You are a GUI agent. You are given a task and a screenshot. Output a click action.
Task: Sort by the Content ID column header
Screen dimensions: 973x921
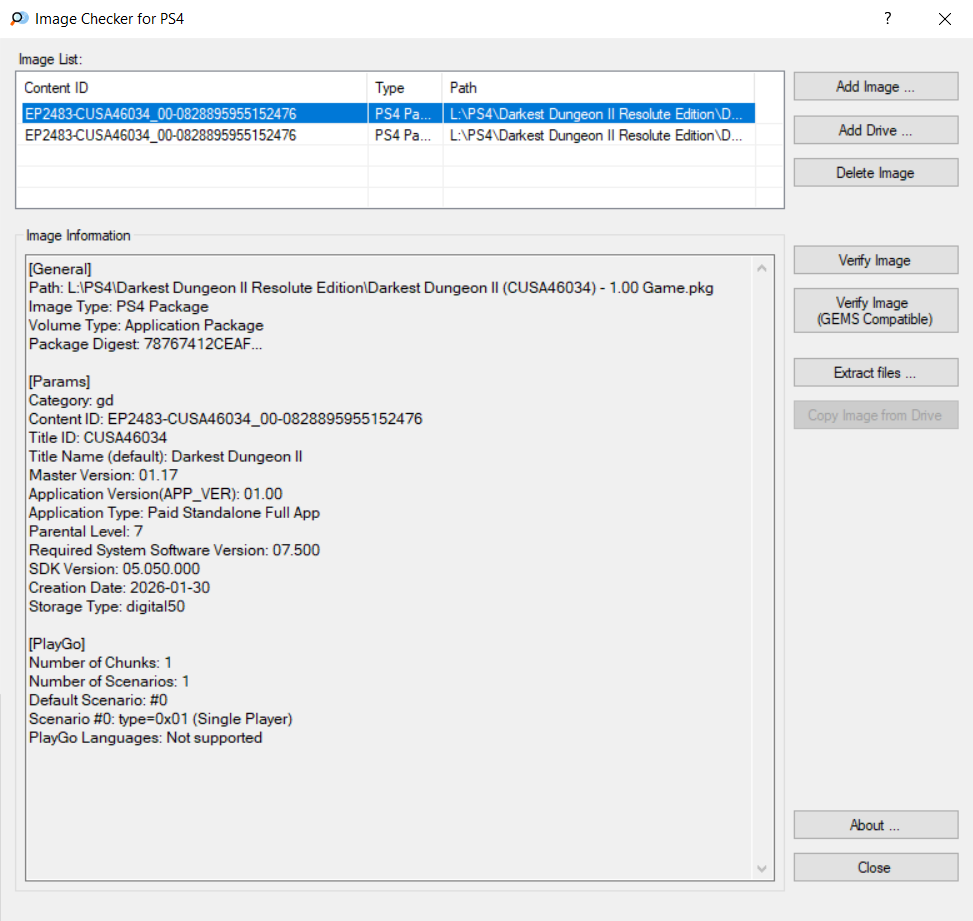pos(192,88)
